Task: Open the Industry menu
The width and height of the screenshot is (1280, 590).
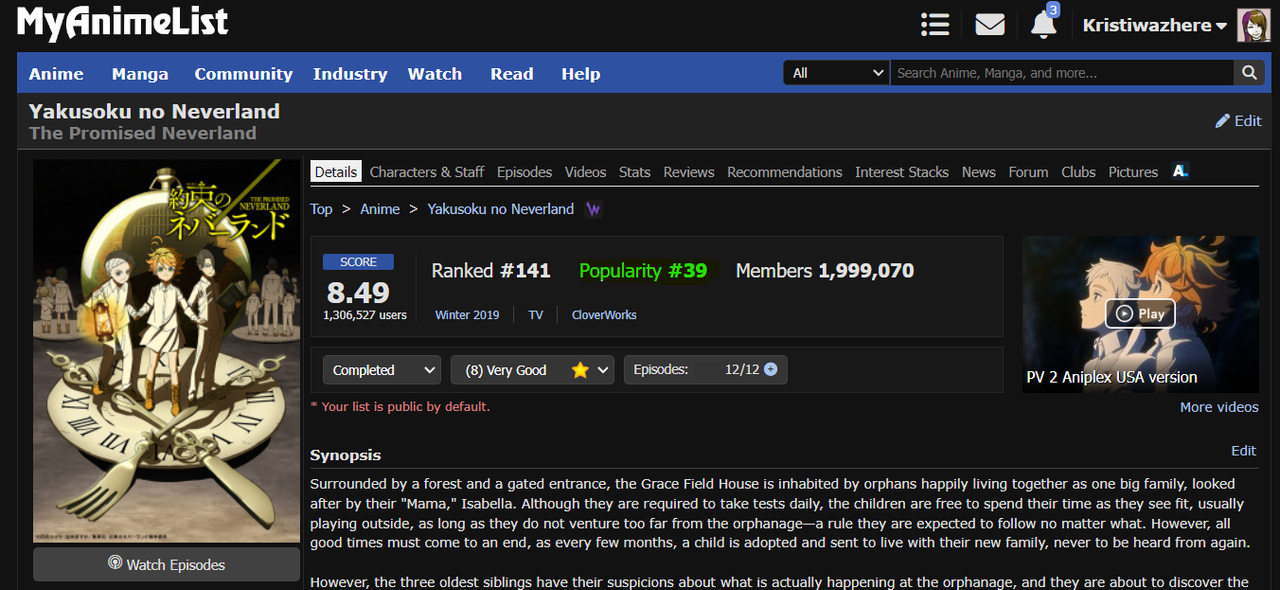Action: pyautogui.click(x=350, y=74)
